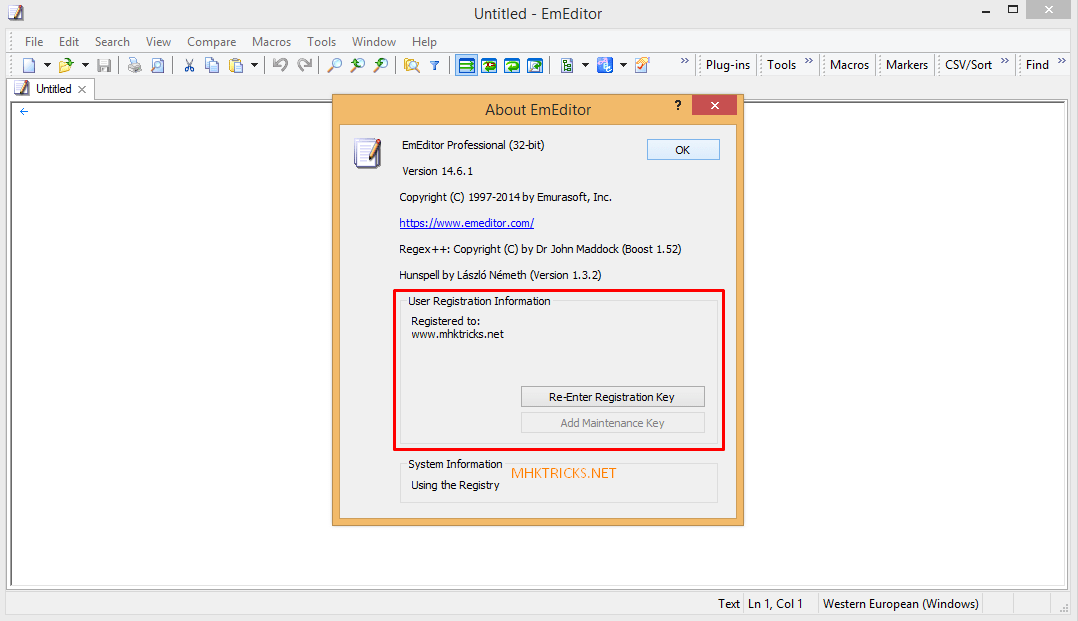The height and width of the screenshot is (621, 1078).
Task: Expand the Tools toolbar overflow chevron
Action: tap(809, 61)
